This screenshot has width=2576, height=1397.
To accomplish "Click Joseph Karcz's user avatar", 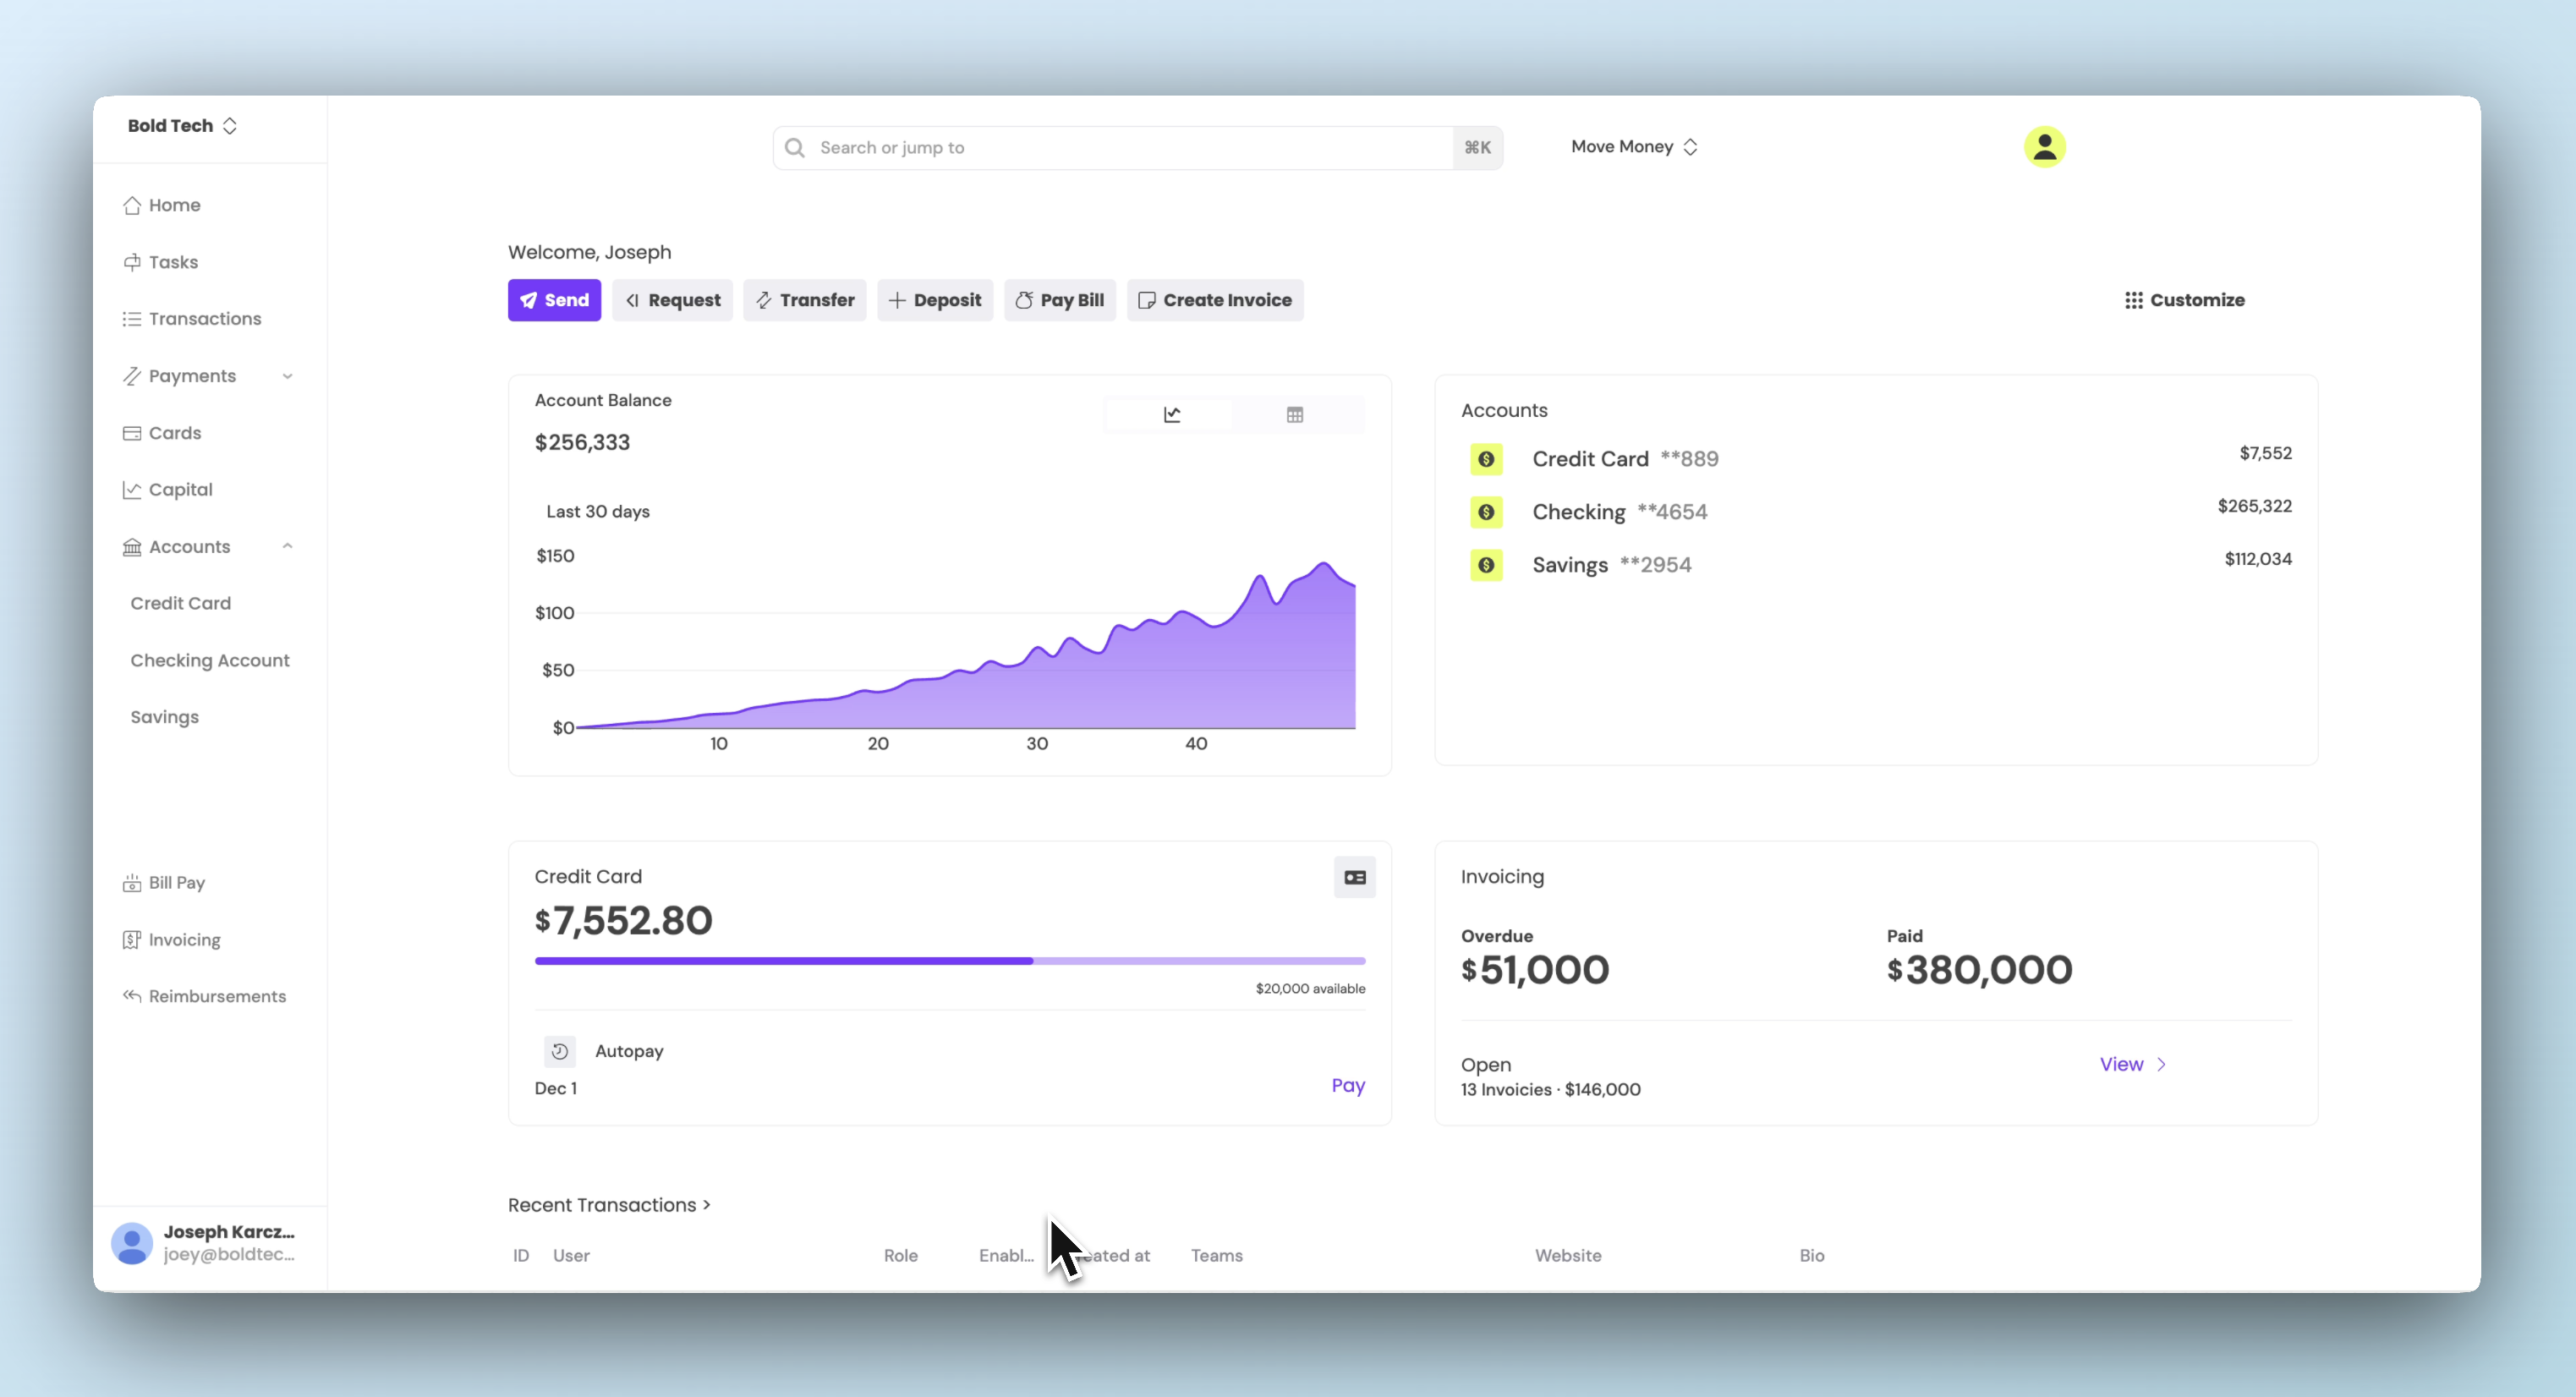I will 132,1243.
